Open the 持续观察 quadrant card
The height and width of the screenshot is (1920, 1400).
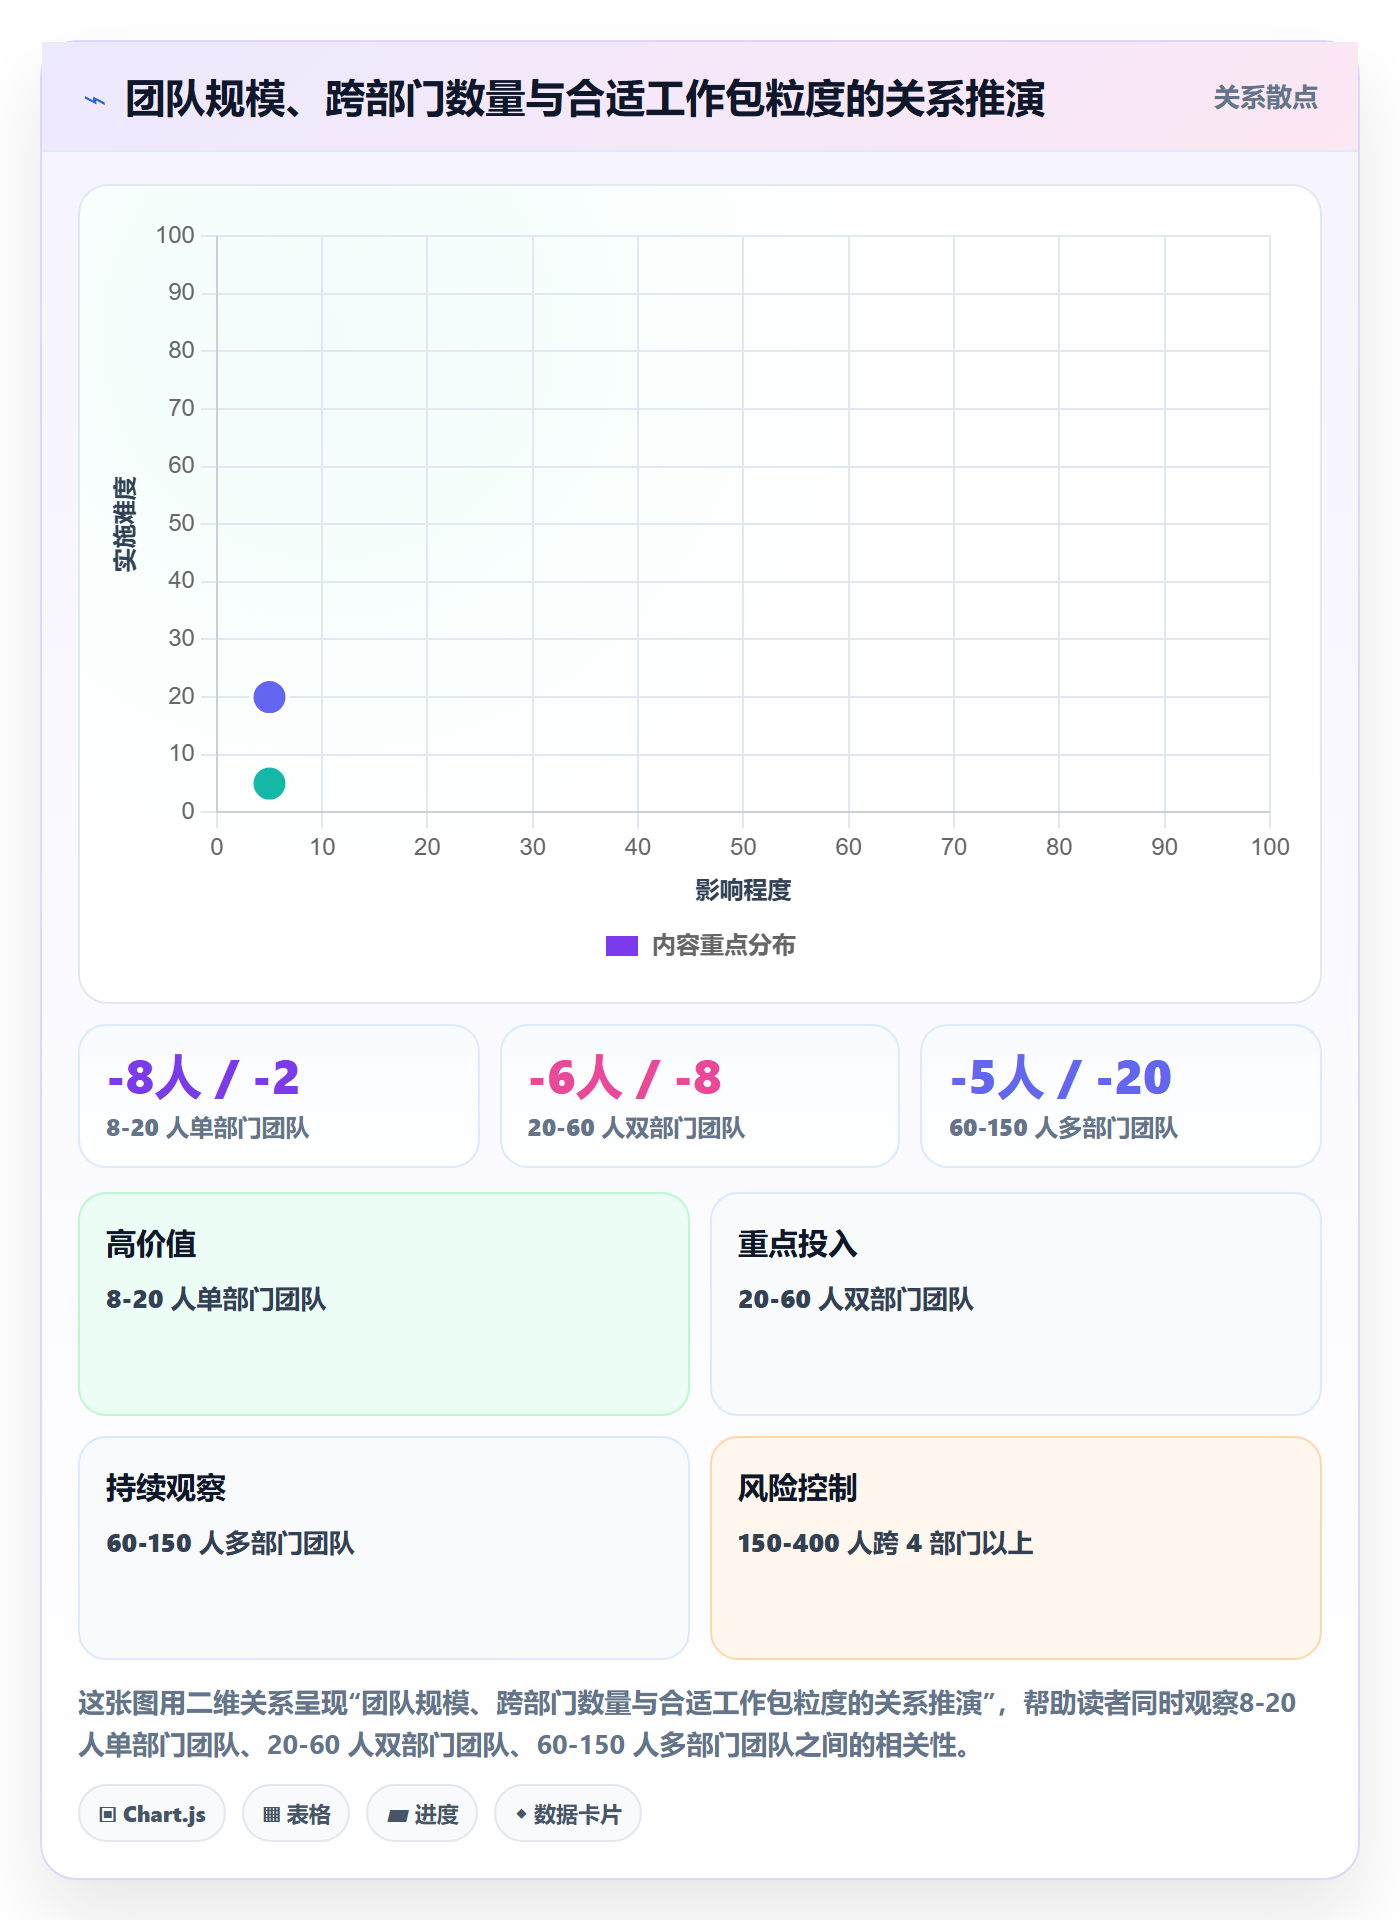pyautogui.click(x=384, y=1548)
